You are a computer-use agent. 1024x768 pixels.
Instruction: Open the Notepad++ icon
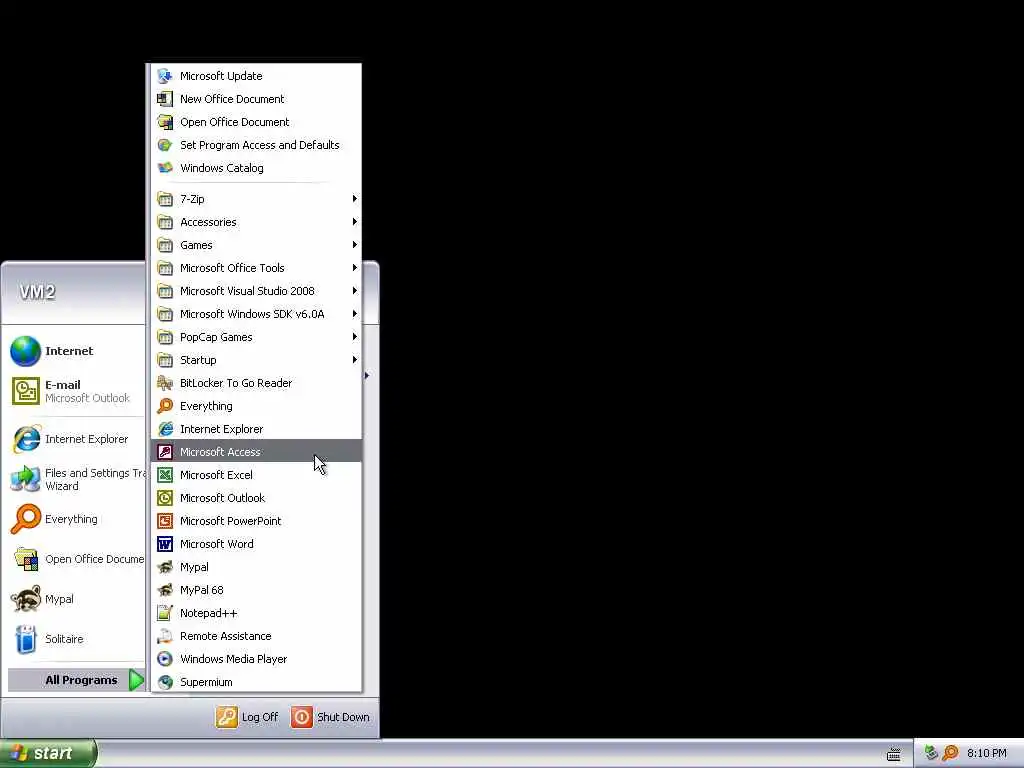165,613
